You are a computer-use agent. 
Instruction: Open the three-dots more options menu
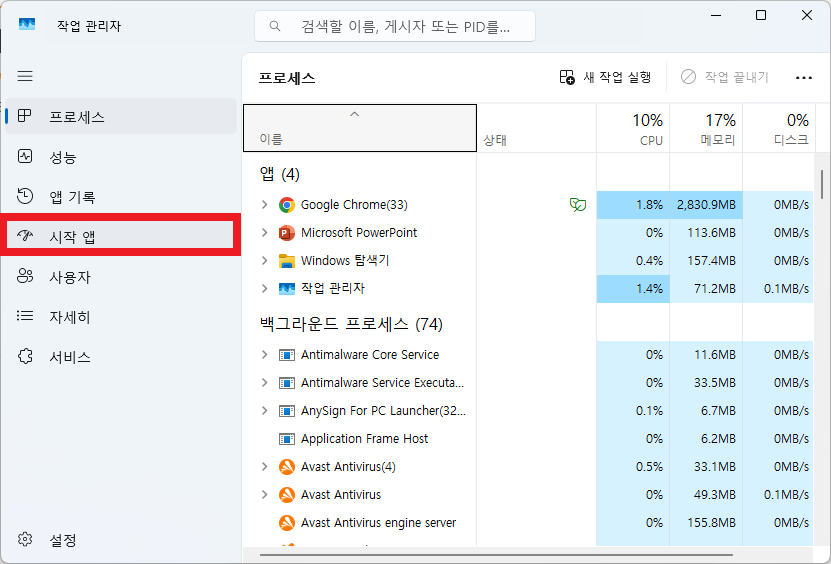click(x=804, y=77)
